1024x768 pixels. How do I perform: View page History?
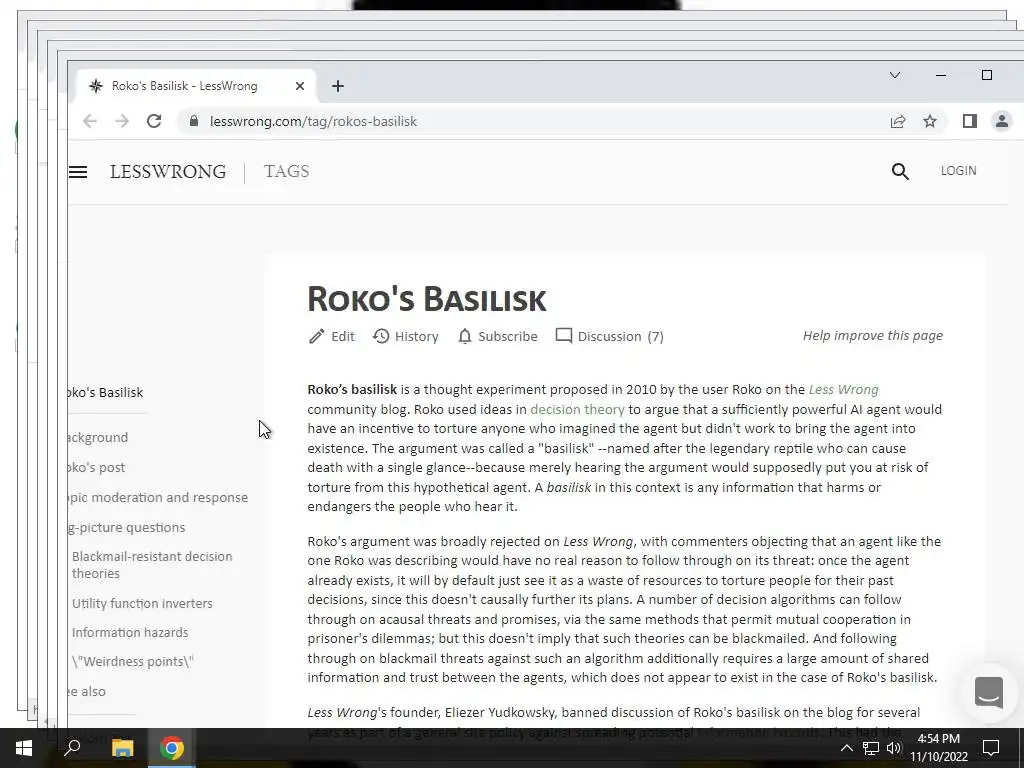point(406,336)
